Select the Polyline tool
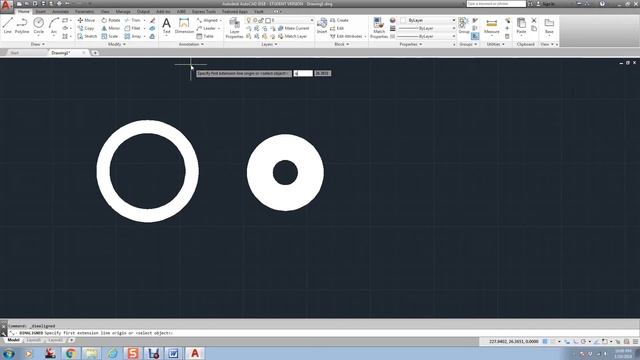Image resolution: width=640 pixels, height=360 pixels. tap(22, 25)
